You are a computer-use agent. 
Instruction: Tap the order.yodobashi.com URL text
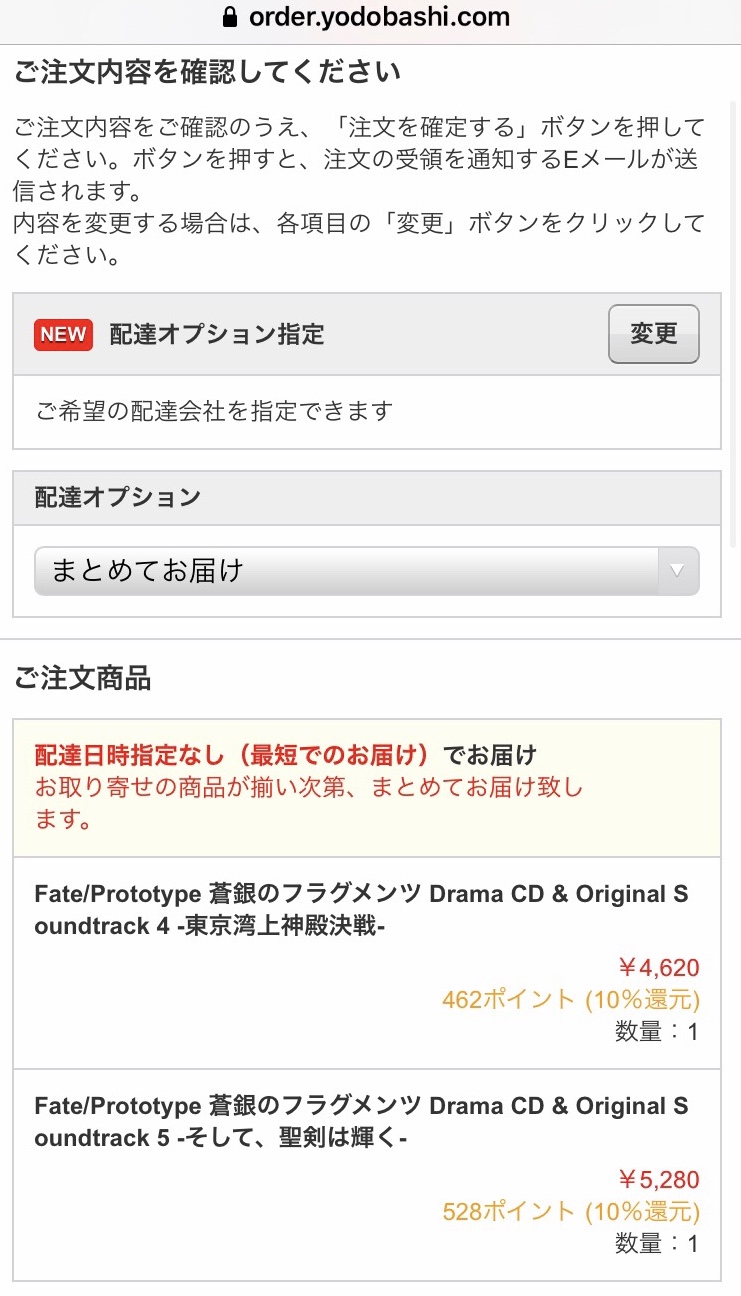click(x=379, y=17)
